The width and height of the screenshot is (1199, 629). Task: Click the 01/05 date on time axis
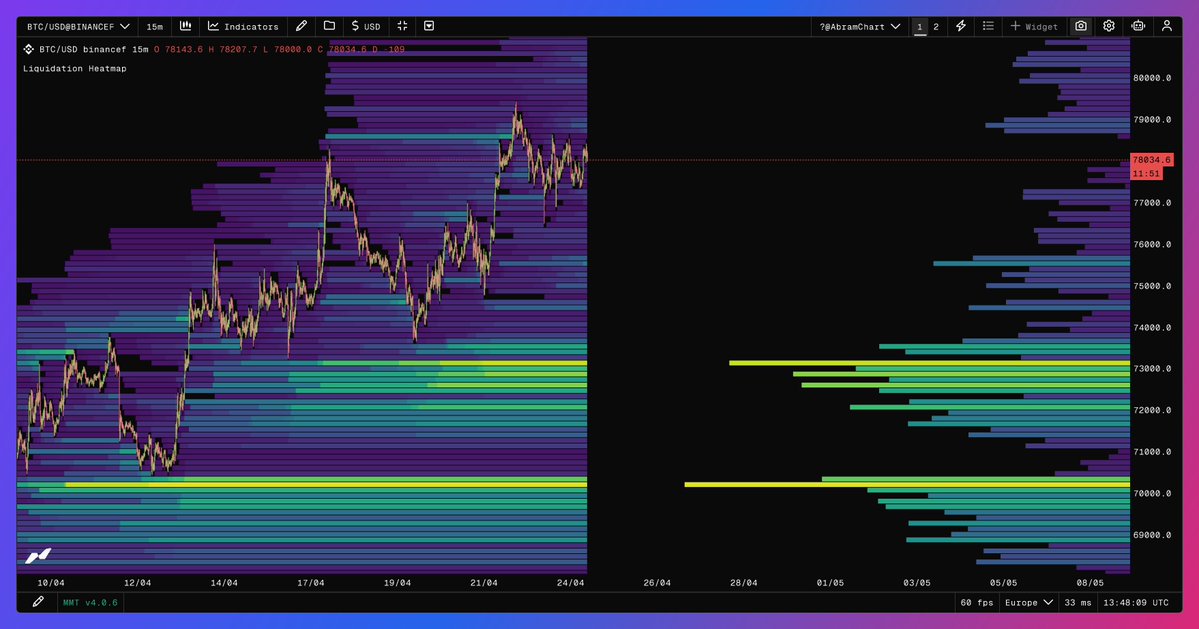[830, 583]
